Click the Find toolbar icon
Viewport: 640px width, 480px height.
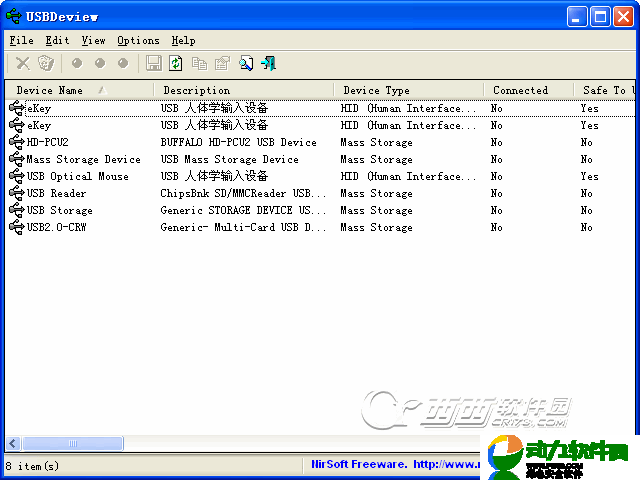246,64
